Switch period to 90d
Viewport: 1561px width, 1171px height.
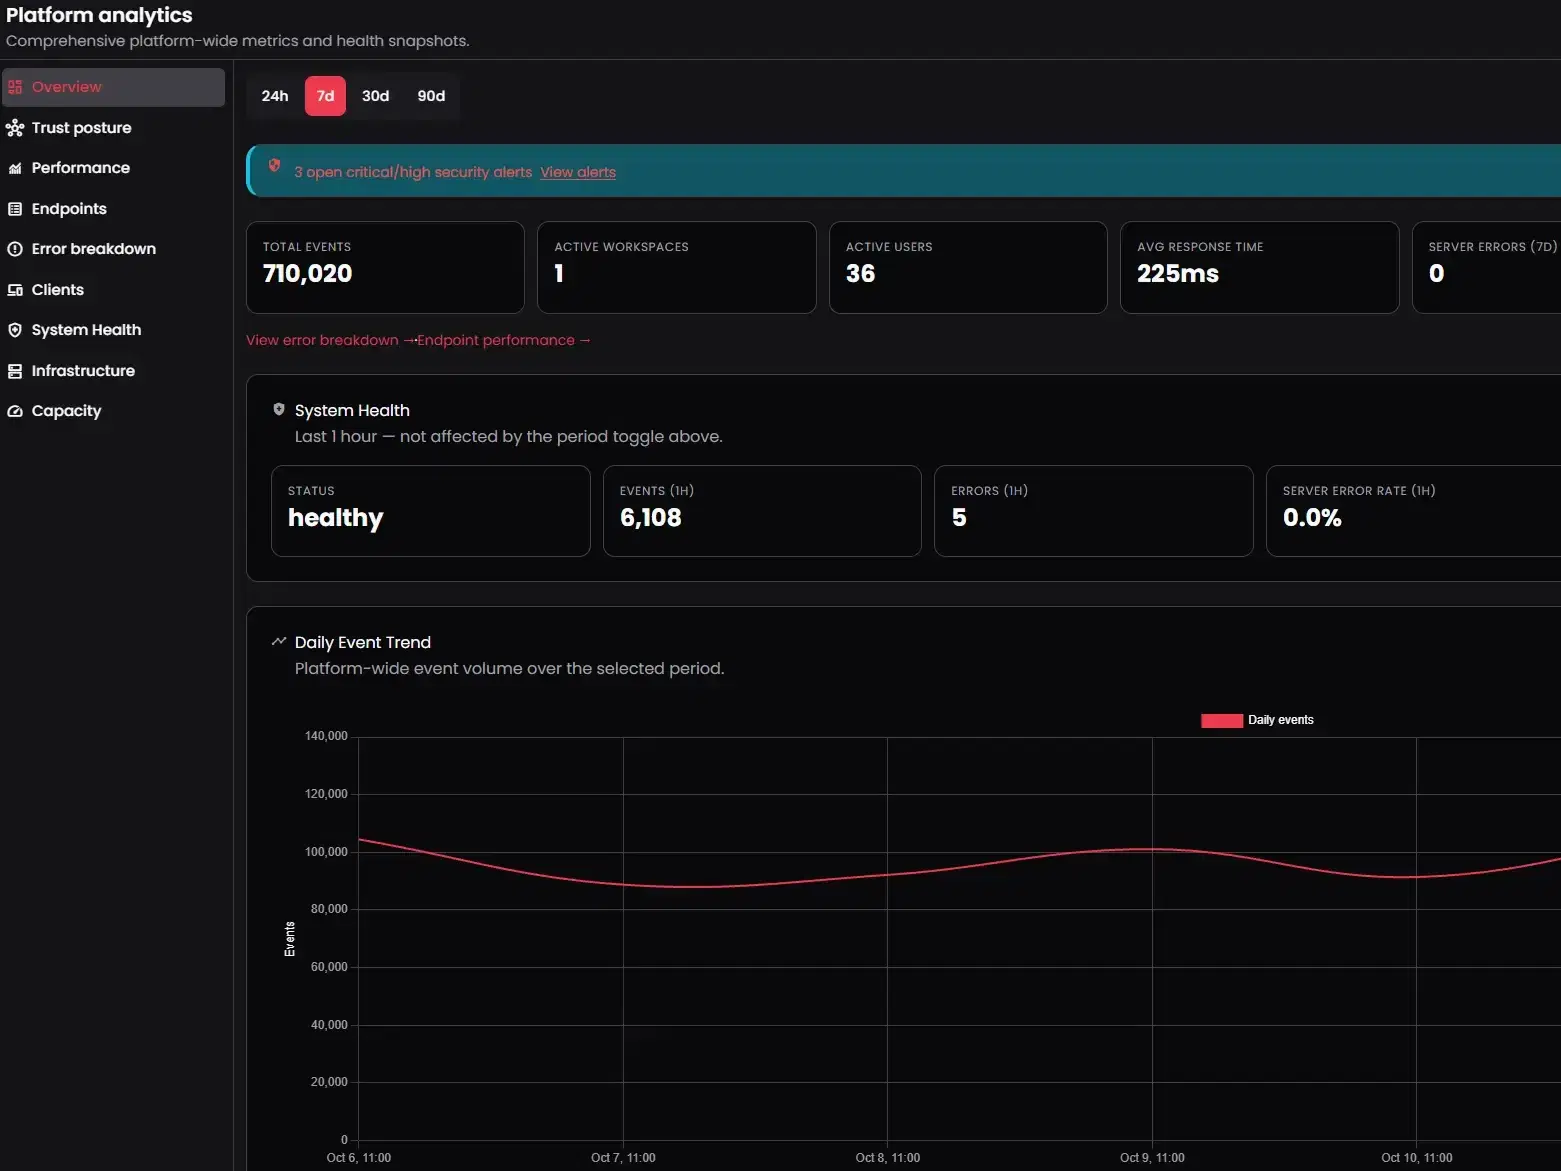coord(431,96)
